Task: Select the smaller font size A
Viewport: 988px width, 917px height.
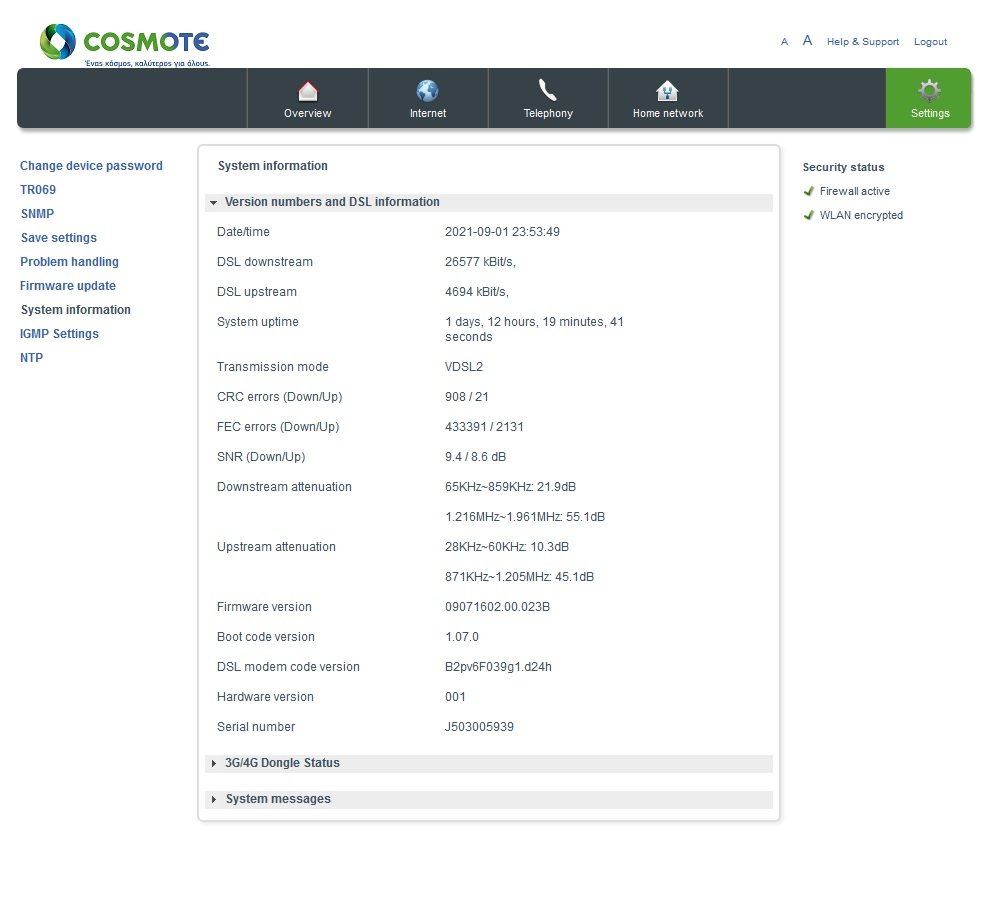Action: [784, 42]
